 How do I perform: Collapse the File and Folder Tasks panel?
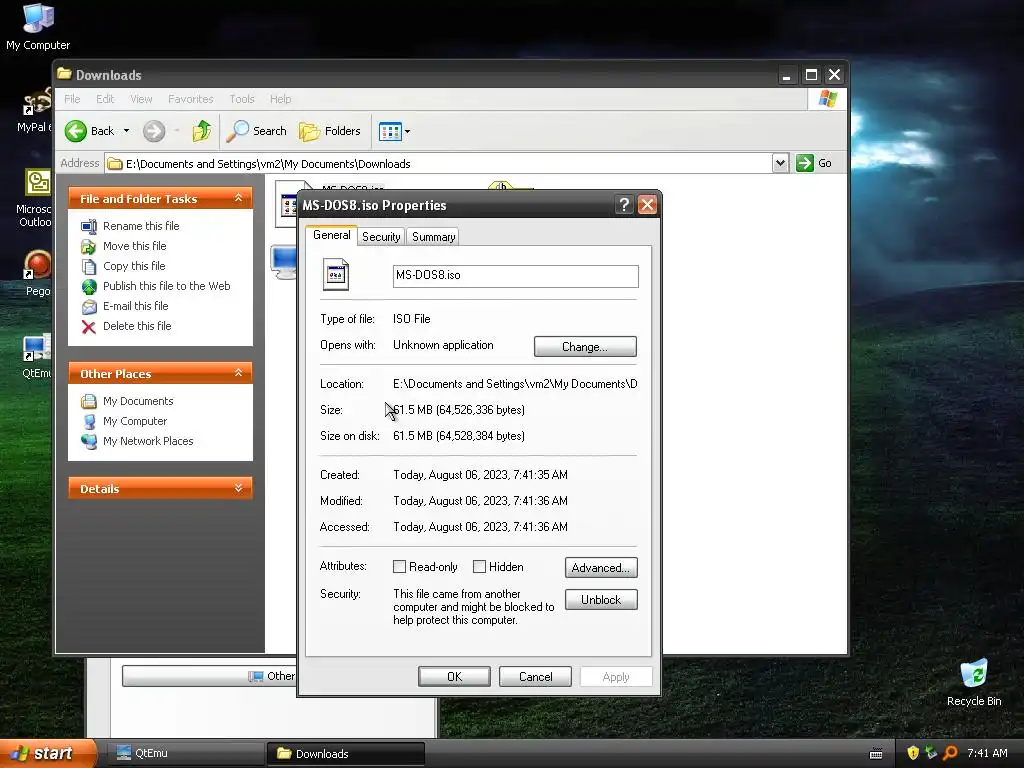tap(238, 198)
